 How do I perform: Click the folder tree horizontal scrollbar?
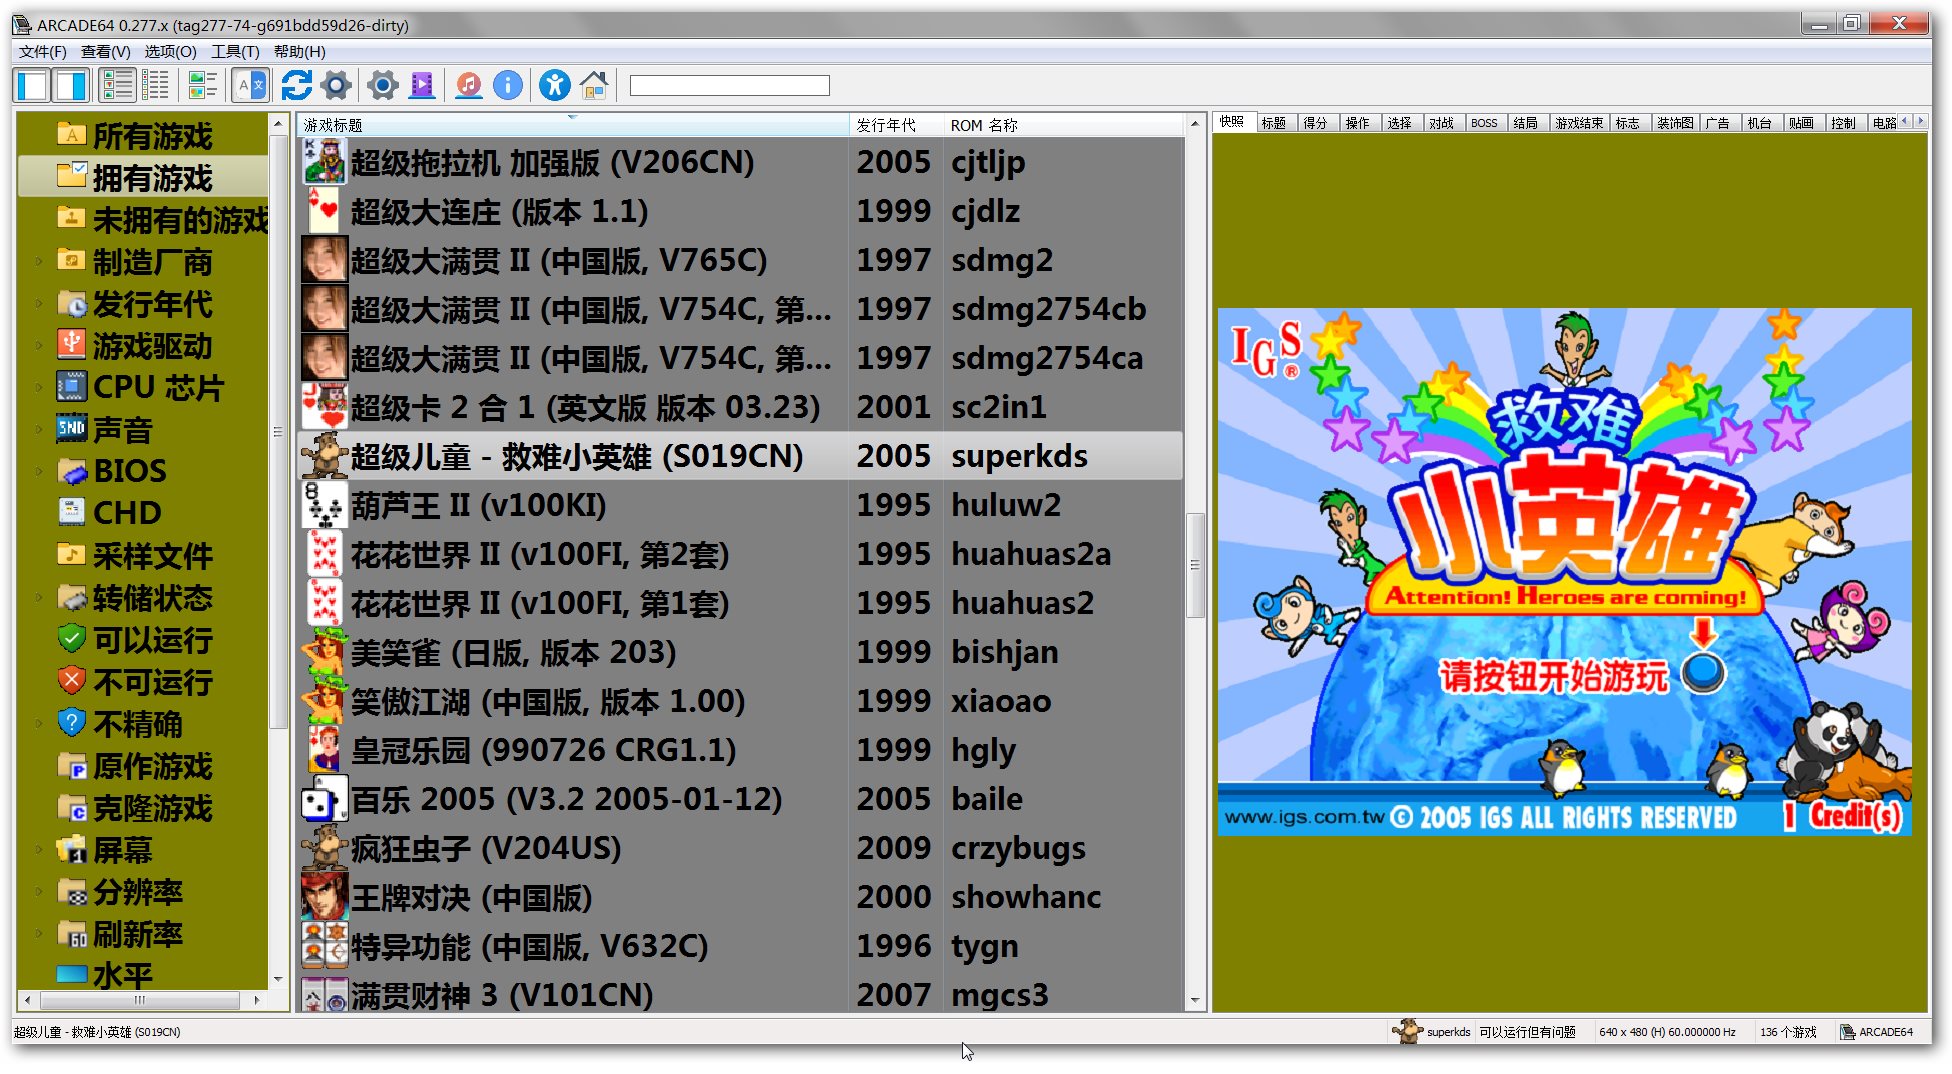(x=140, y=1000)
